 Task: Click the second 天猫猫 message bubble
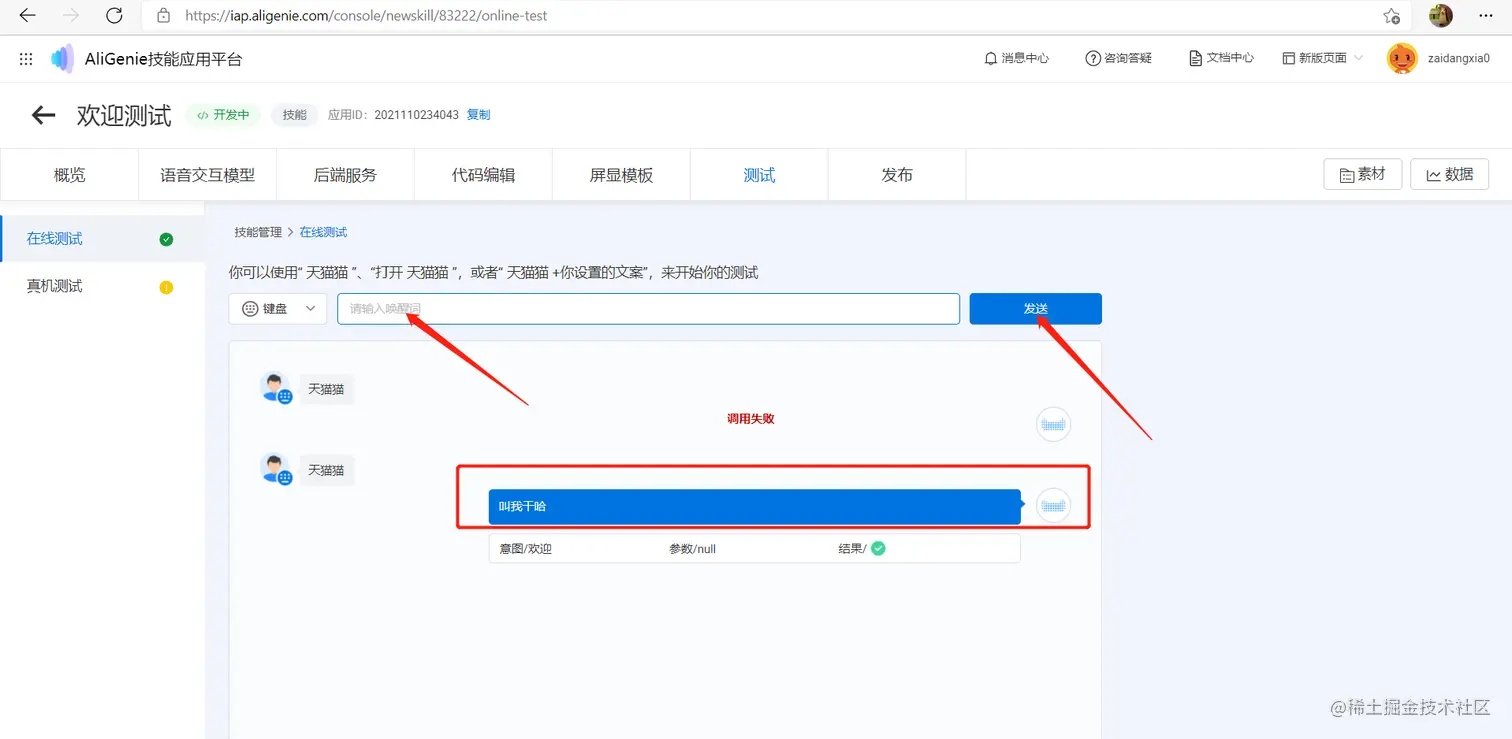326,470
